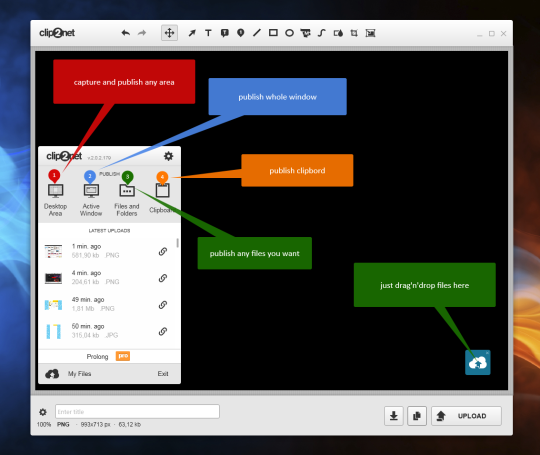Viewport: 540px width, 455px height.
Task: Click '204,61 kb .PNG' file info text
Action: coord(96,282)
